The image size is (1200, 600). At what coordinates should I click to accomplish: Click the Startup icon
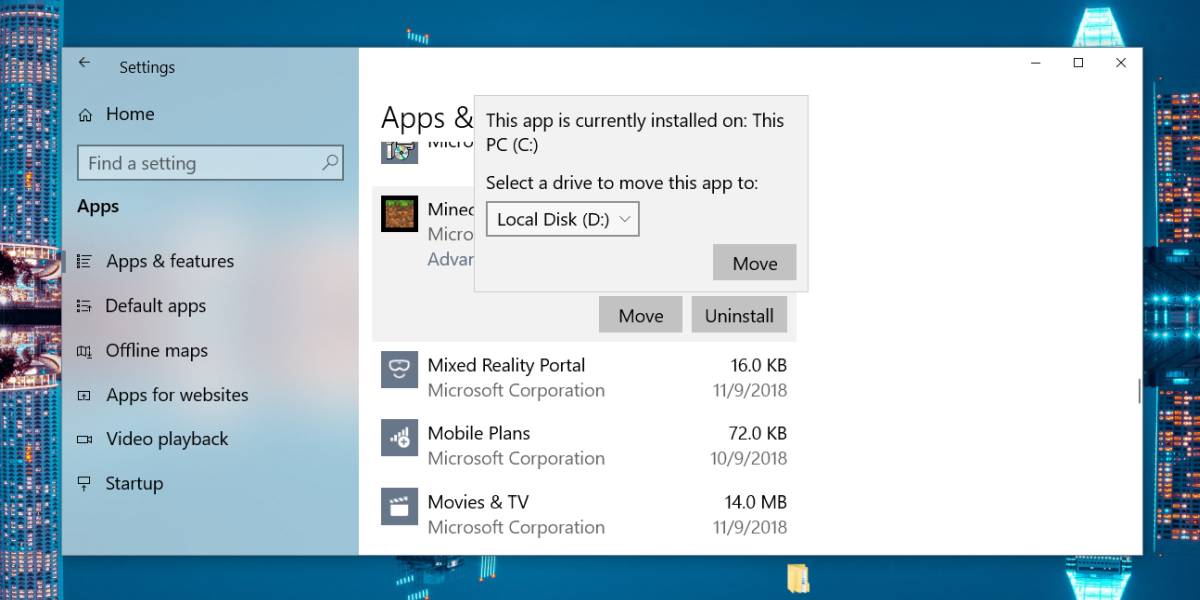tap(85, 484)
